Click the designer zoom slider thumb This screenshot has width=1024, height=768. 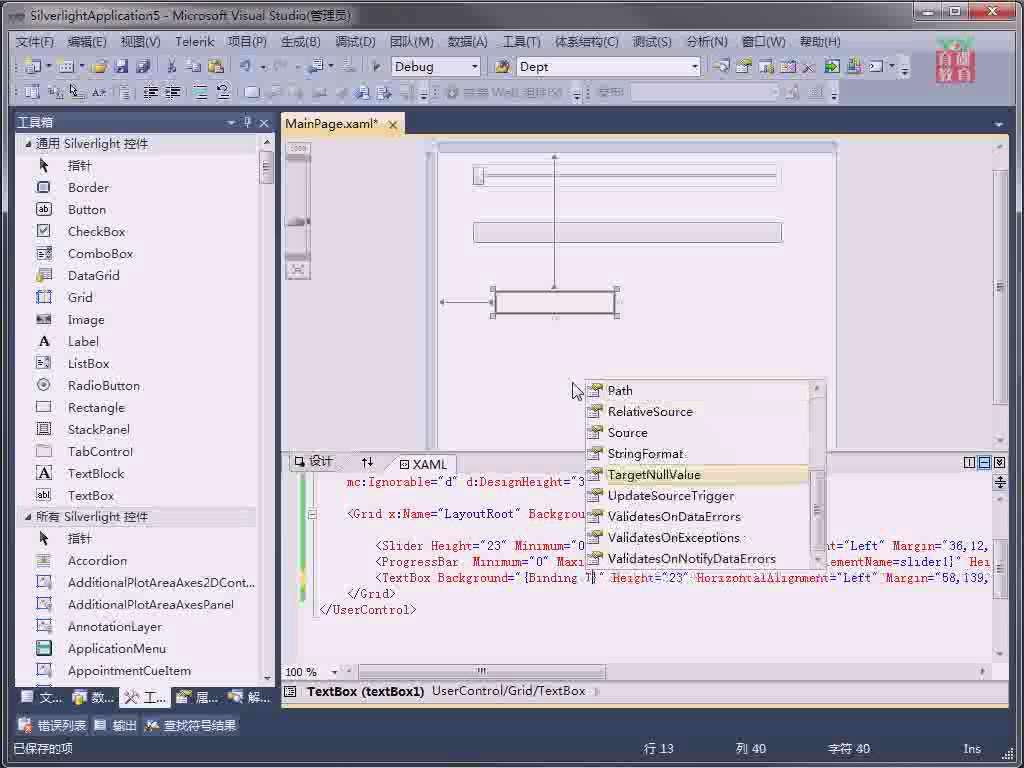(298, 221)
